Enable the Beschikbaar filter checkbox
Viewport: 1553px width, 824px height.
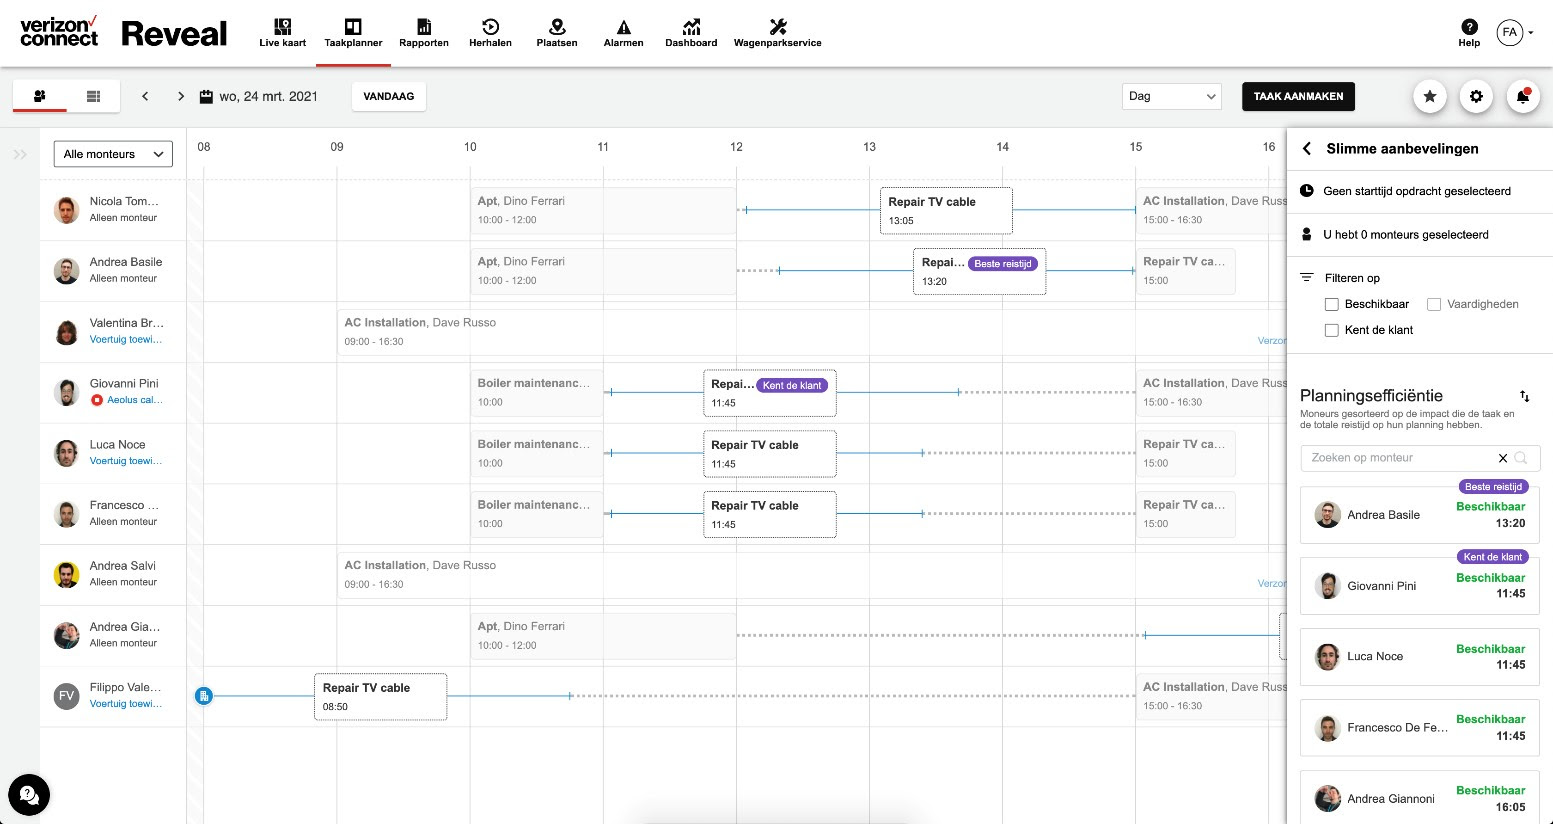(x=1331, y=304)
